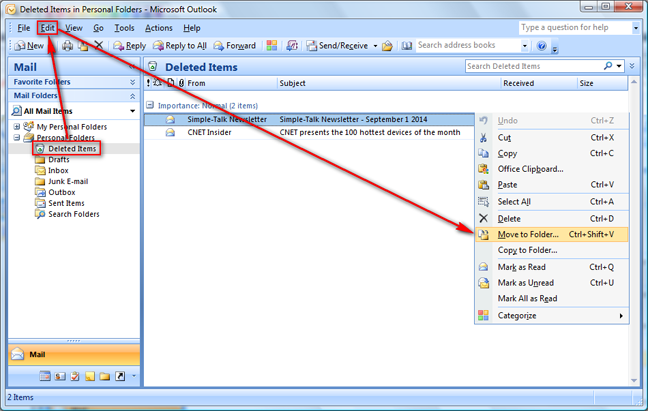Viewport: 648px width, 411px height.
Task: Click the New mail button
Action: [x=28, y=46]
